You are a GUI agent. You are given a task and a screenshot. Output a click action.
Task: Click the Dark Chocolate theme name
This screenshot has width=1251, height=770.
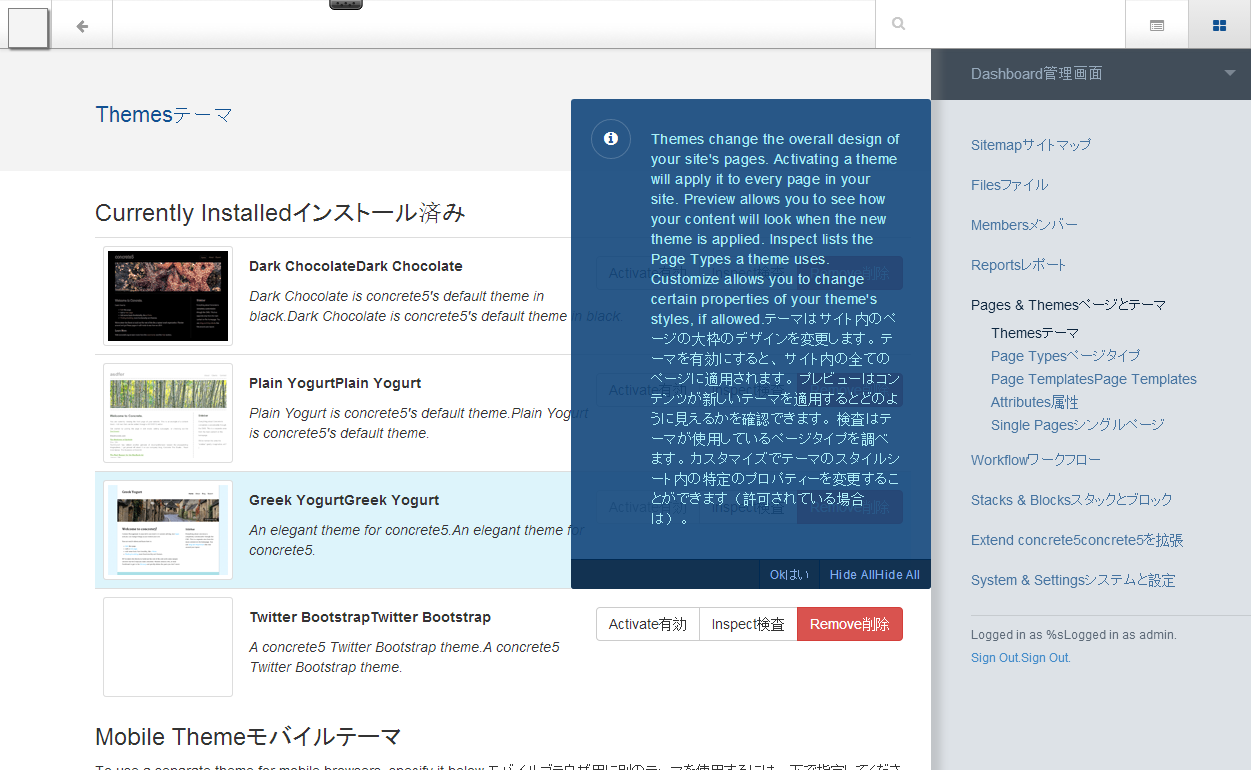click(x=356, y=266)
